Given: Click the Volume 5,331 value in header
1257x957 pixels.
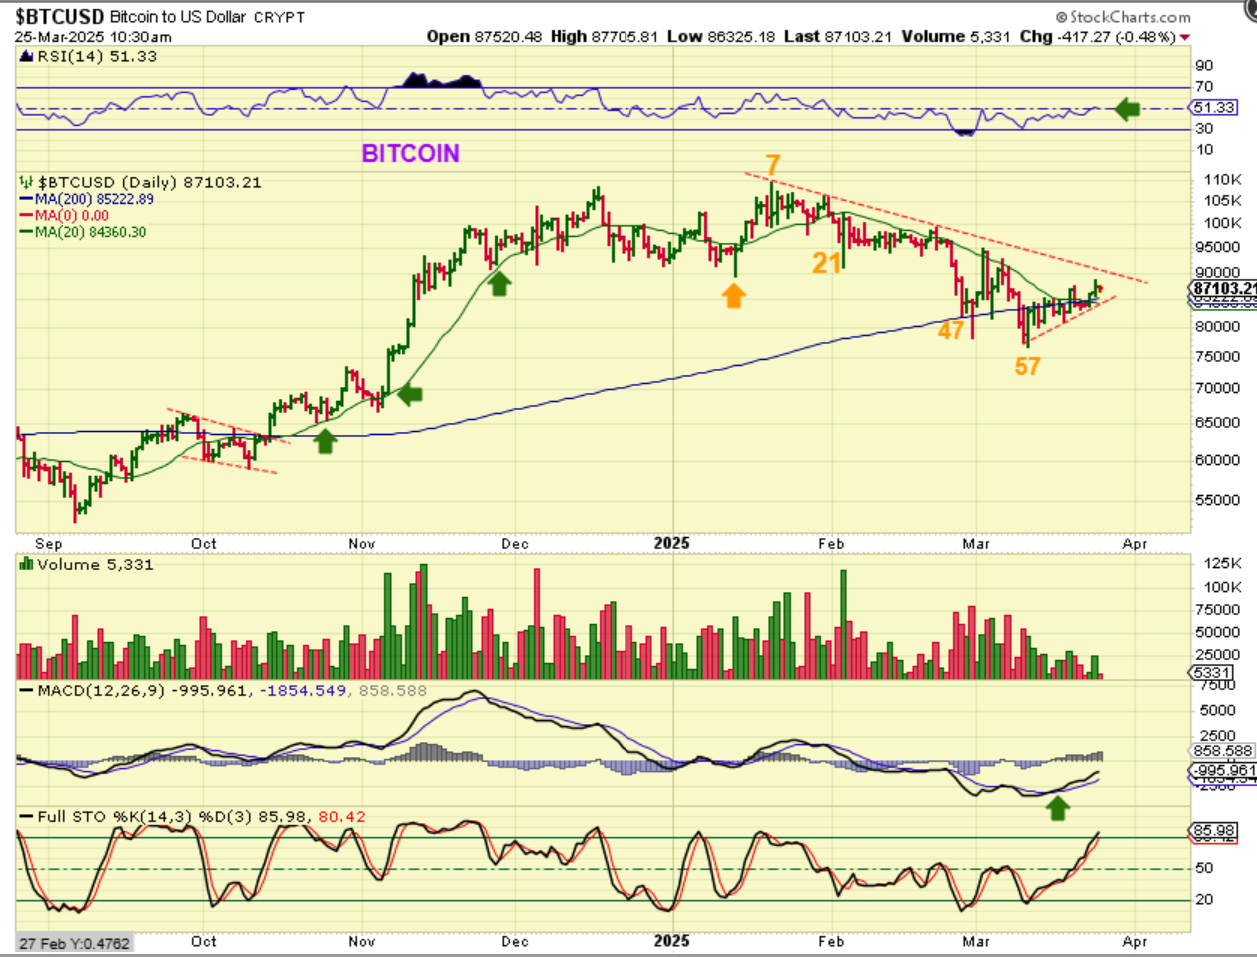Looking at the screenshot, I should pos(956,37).
